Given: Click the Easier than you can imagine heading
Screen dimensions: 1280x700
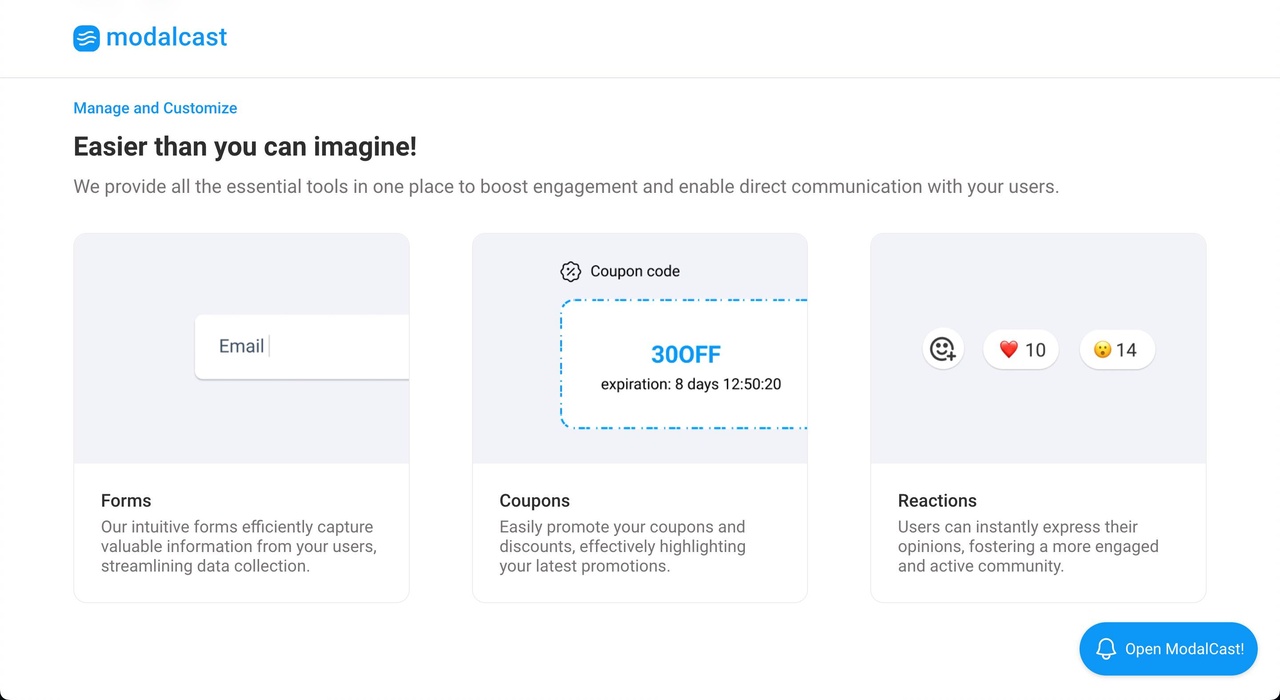Looking at the screenshot, I should (x=245, y=147).
